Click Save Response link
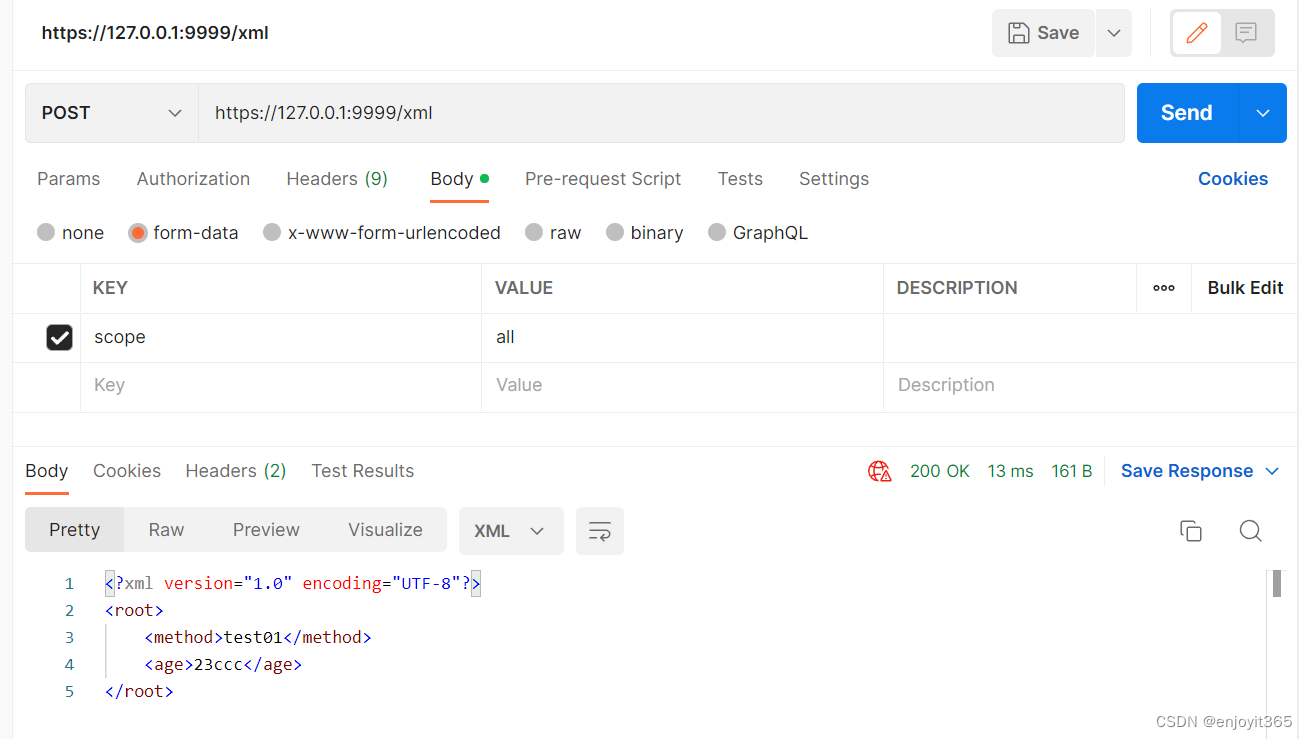The height and width of the screenshot is (739, 1307). [x=1187, y=471]
